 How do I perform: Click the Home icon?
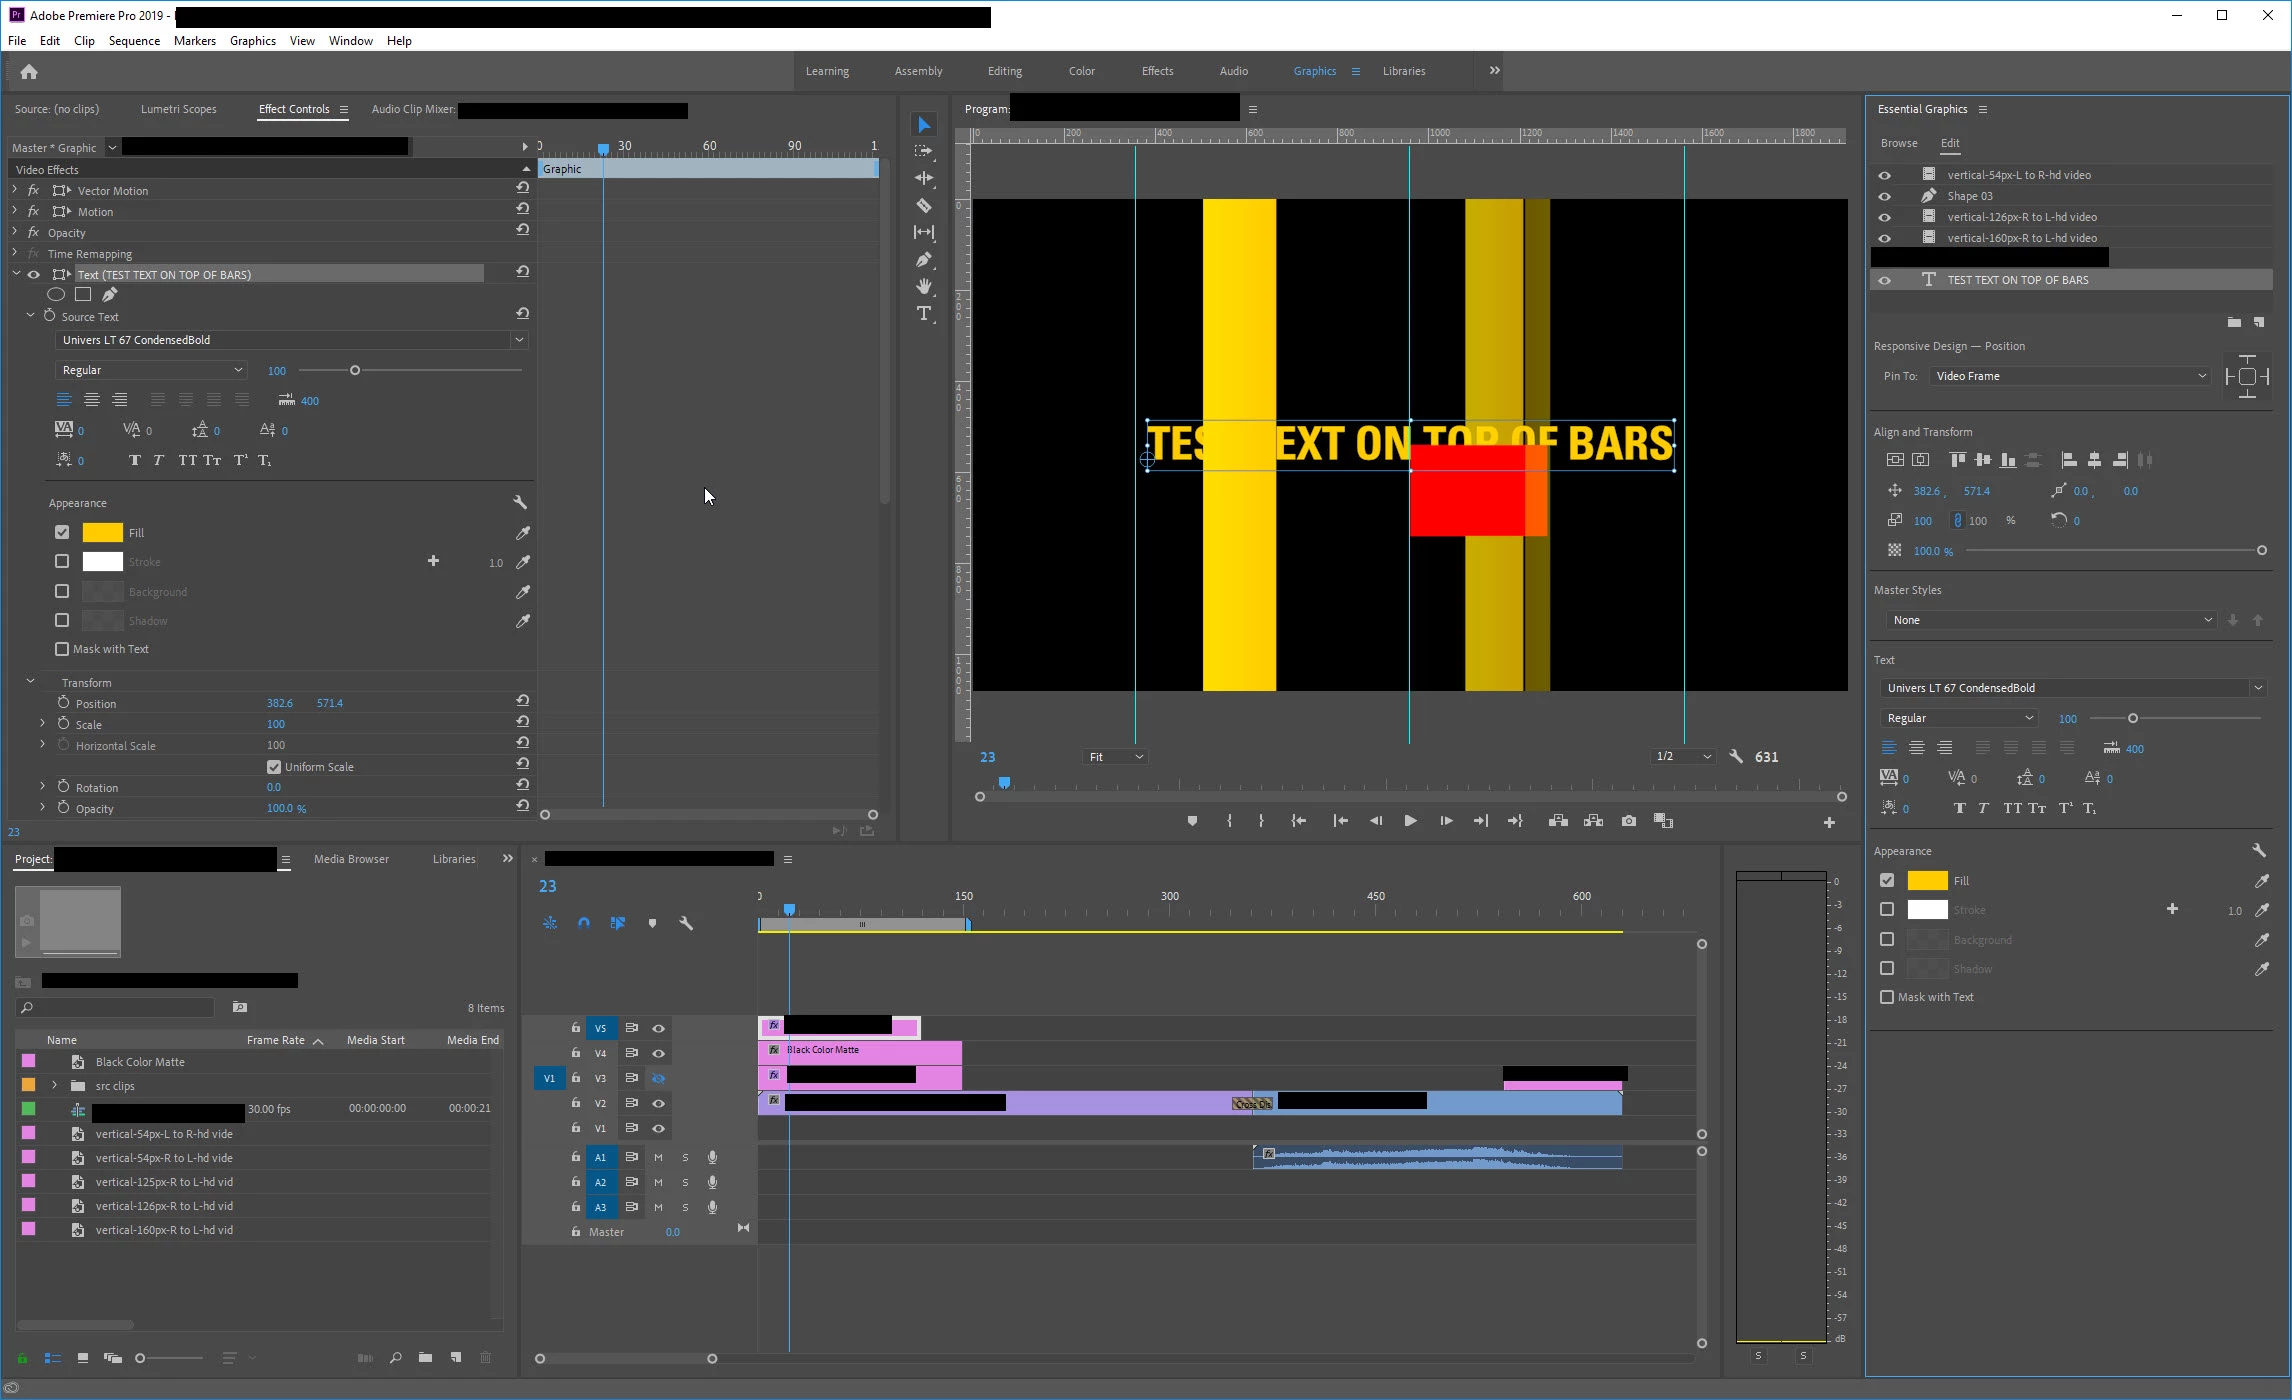click(x=29, y=72)
